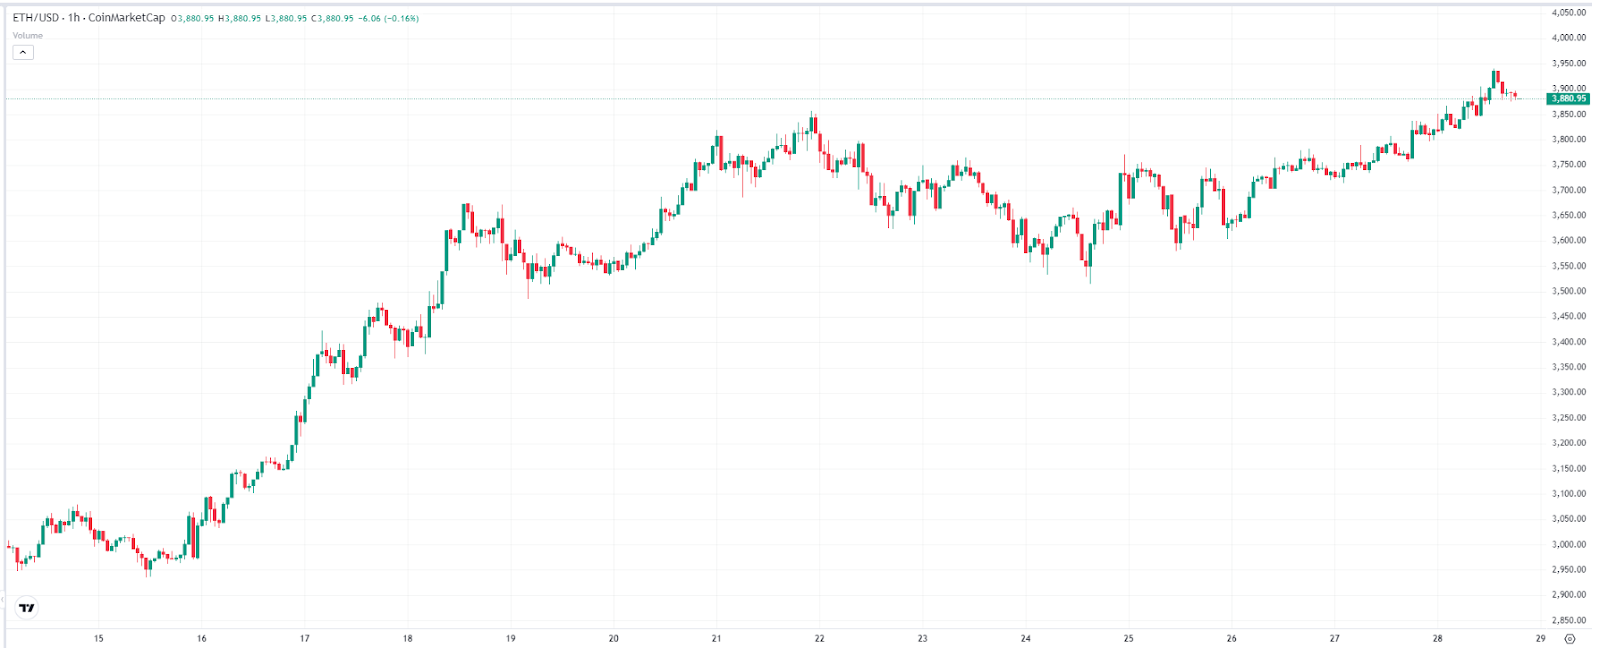Image resolution: width=1600 pixels, height=648 pixels.
Task: Click the legend Close price value
Action: (333, 19)
